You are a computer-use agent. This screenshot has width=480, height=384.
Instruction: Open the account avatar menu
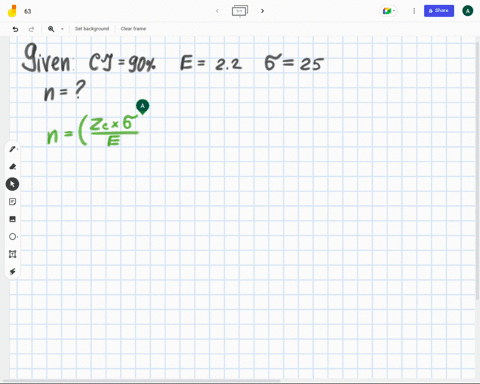(x=467, y=11)
